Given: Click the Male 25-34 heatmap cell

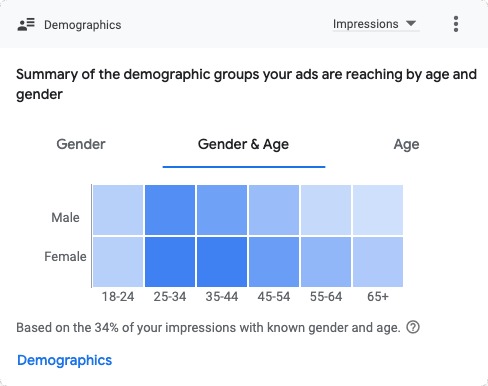Looking at the screenshot, I should pos(170,210).
